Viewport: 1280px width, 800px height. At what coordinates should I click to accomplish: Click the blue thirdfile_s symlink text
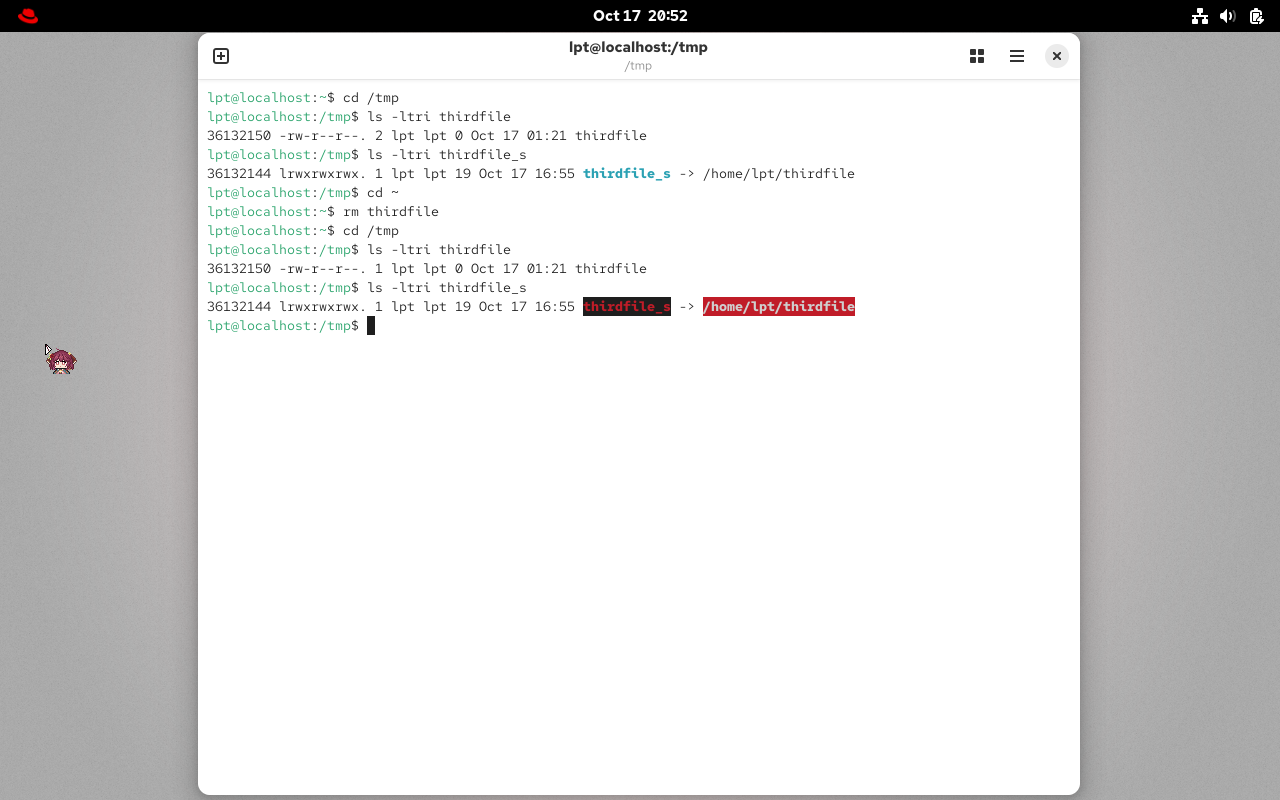point(627,173)
